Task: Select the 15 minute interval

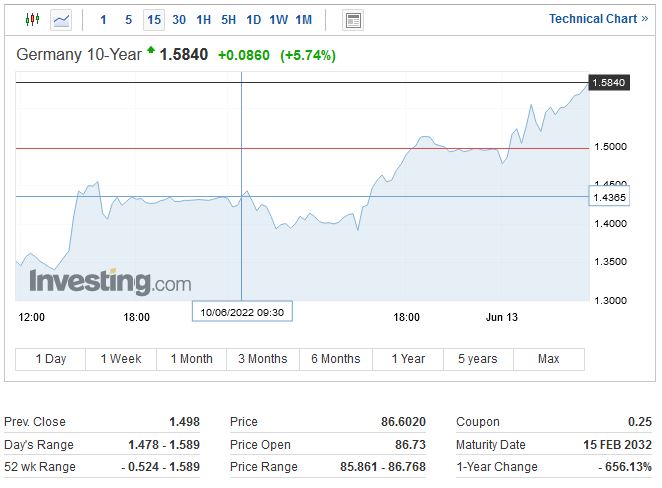Action: tap(153, 19)
